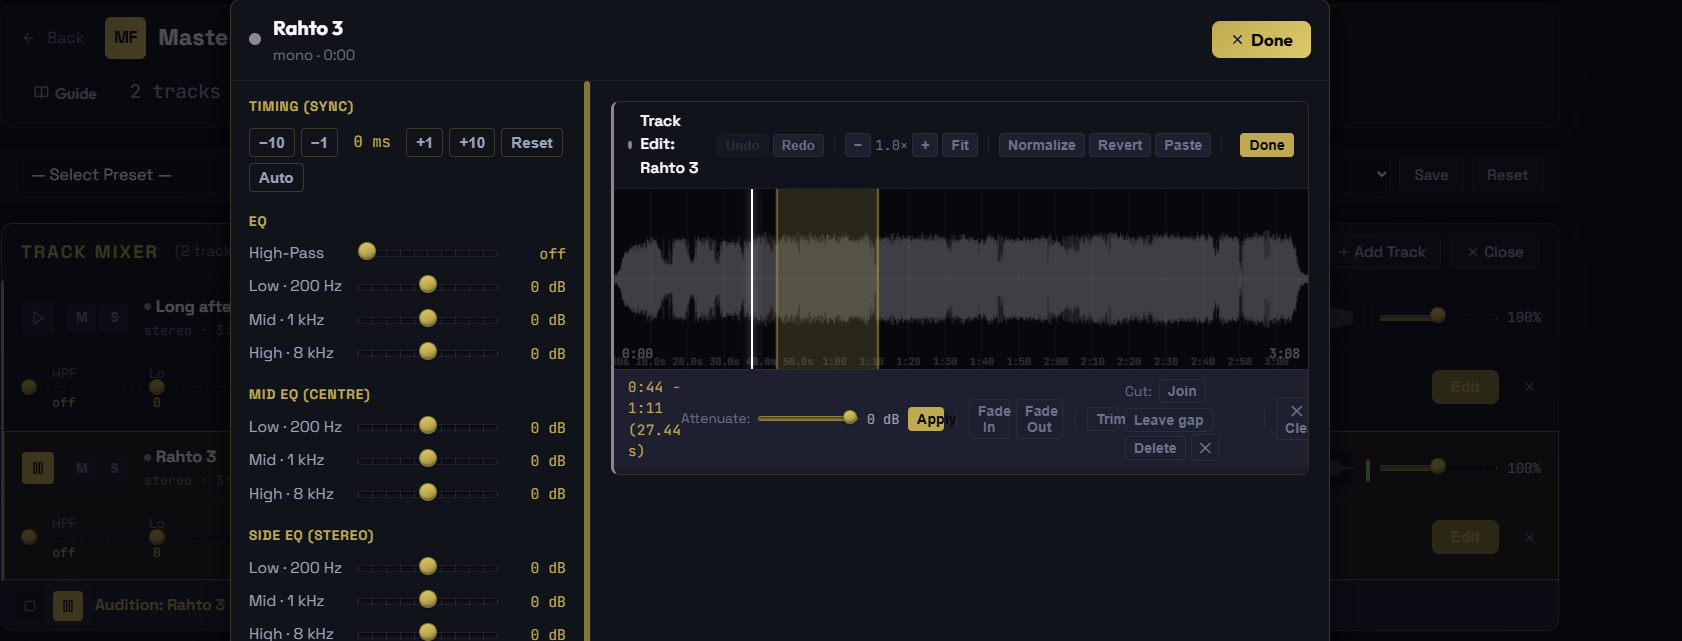Adjust the Rahto 3 track volume slider
Image resolution: width=1682 pixels, height=641 pixels.
(1438, 467)
